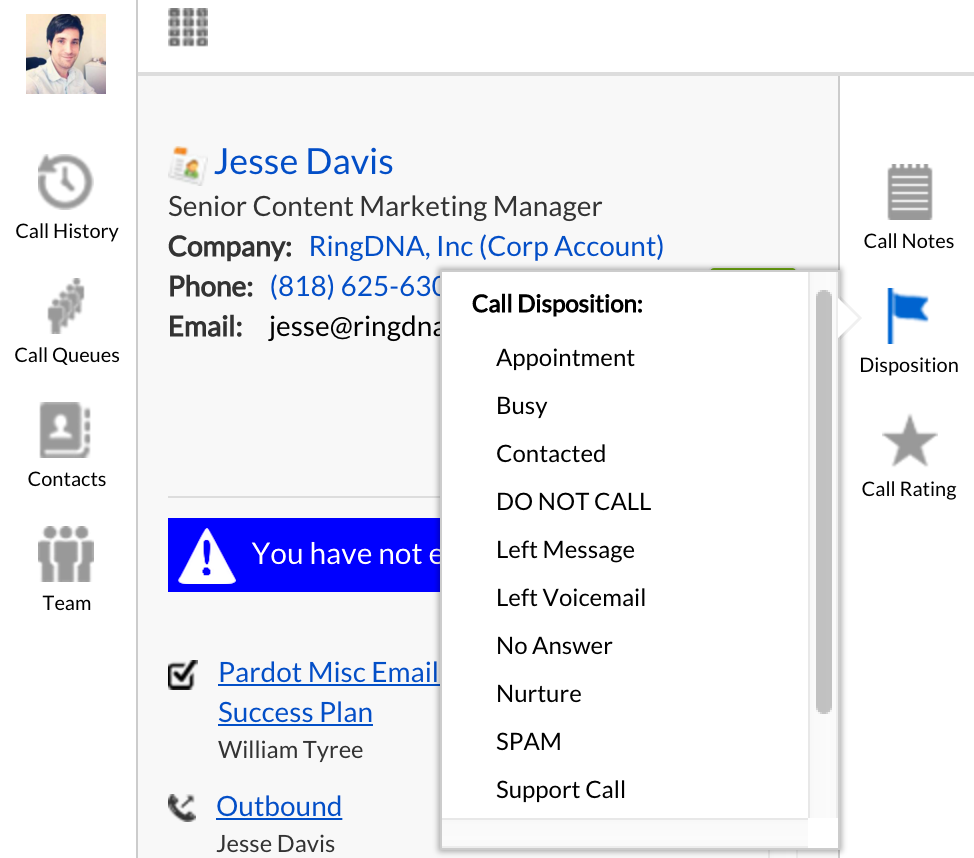Click the (818) 625 phone number link
Screen dimensions: 974x858
pos(355,286)
